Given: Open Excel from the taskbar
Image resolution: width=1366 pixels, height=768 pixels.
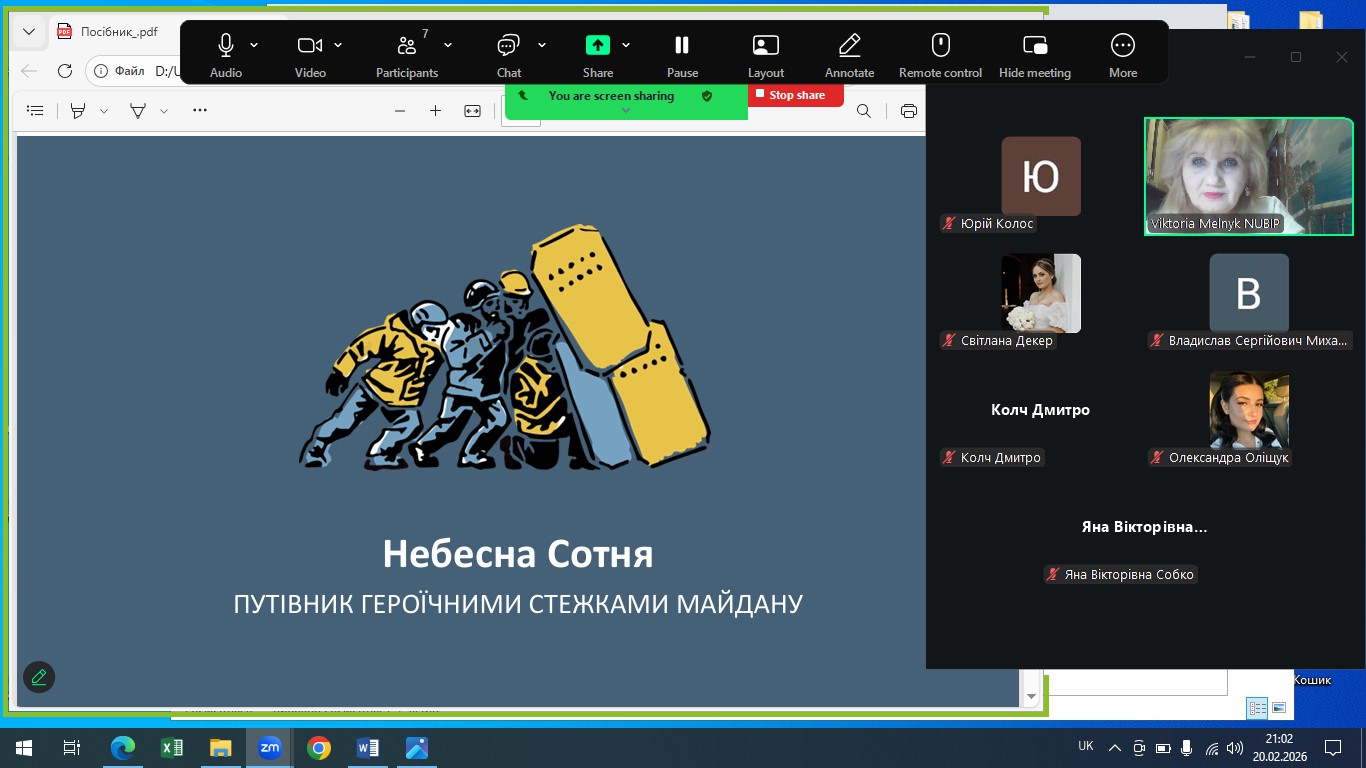Looking at the screenshot, I should pyautogui.click(x=172, y=748).
